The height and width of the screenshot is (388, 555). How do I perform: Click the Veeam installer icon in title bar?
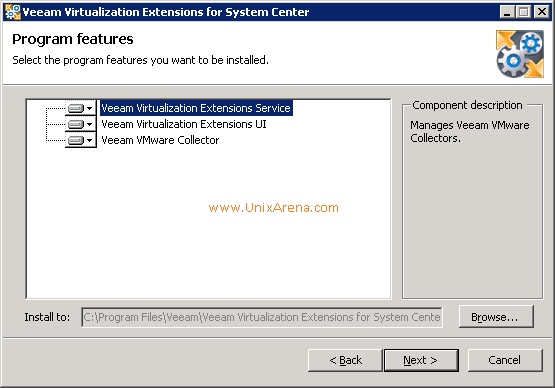pyautogui.click(x=13, y=12)
